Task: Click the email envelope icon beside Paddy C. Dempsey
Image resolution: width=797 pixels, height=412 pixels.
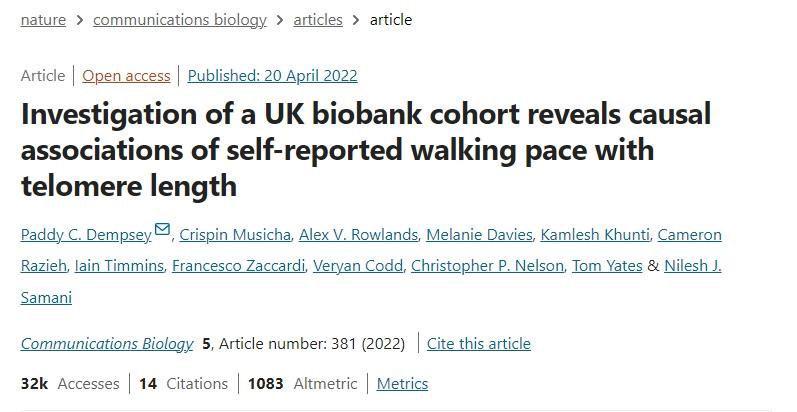Action: point(162,231)
